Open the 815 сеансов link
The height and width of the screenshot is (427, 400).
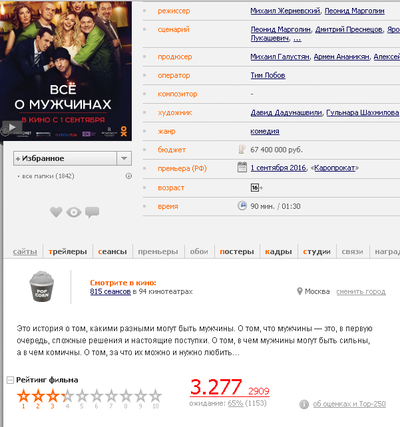pyautogui.click(x=110, y=292)
